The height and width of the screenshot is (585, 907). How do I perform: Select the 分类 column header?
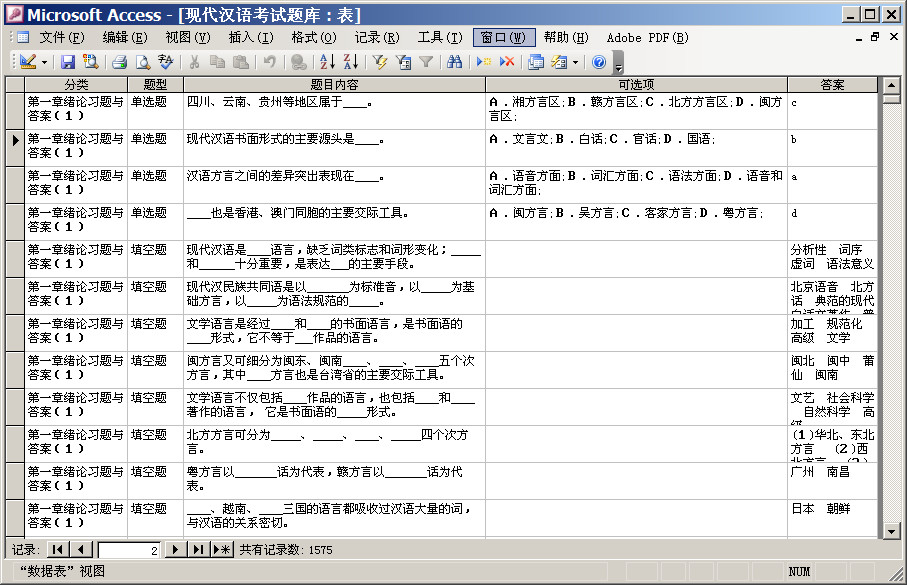pyautogui.click(x=76, y=84)
